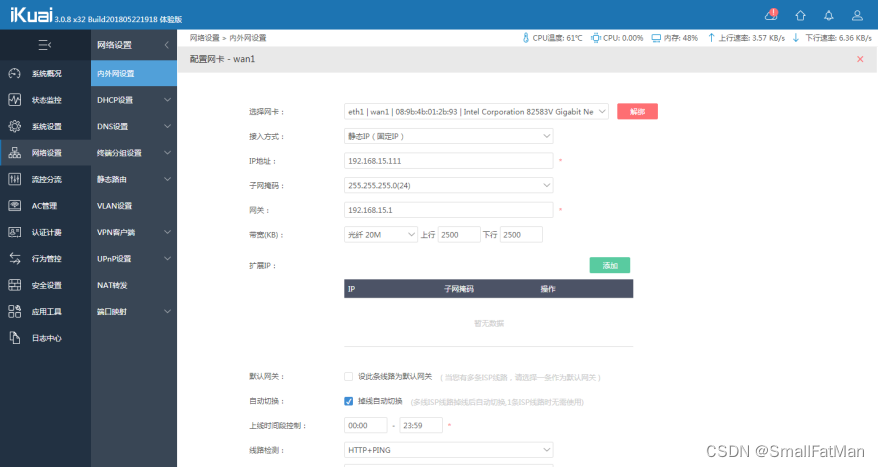Click the iKuai logo
The image size is (879, 467).
pyautogui.click(x=31, y=15)
